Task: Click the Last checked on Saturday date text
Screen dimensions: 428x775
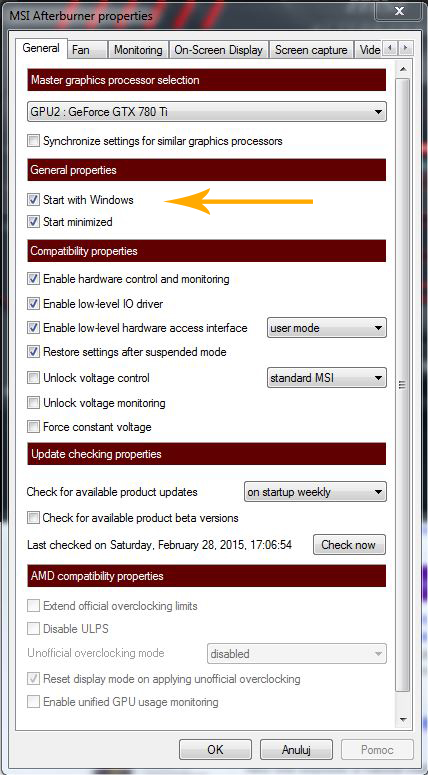Action: (x=159, y=545)
